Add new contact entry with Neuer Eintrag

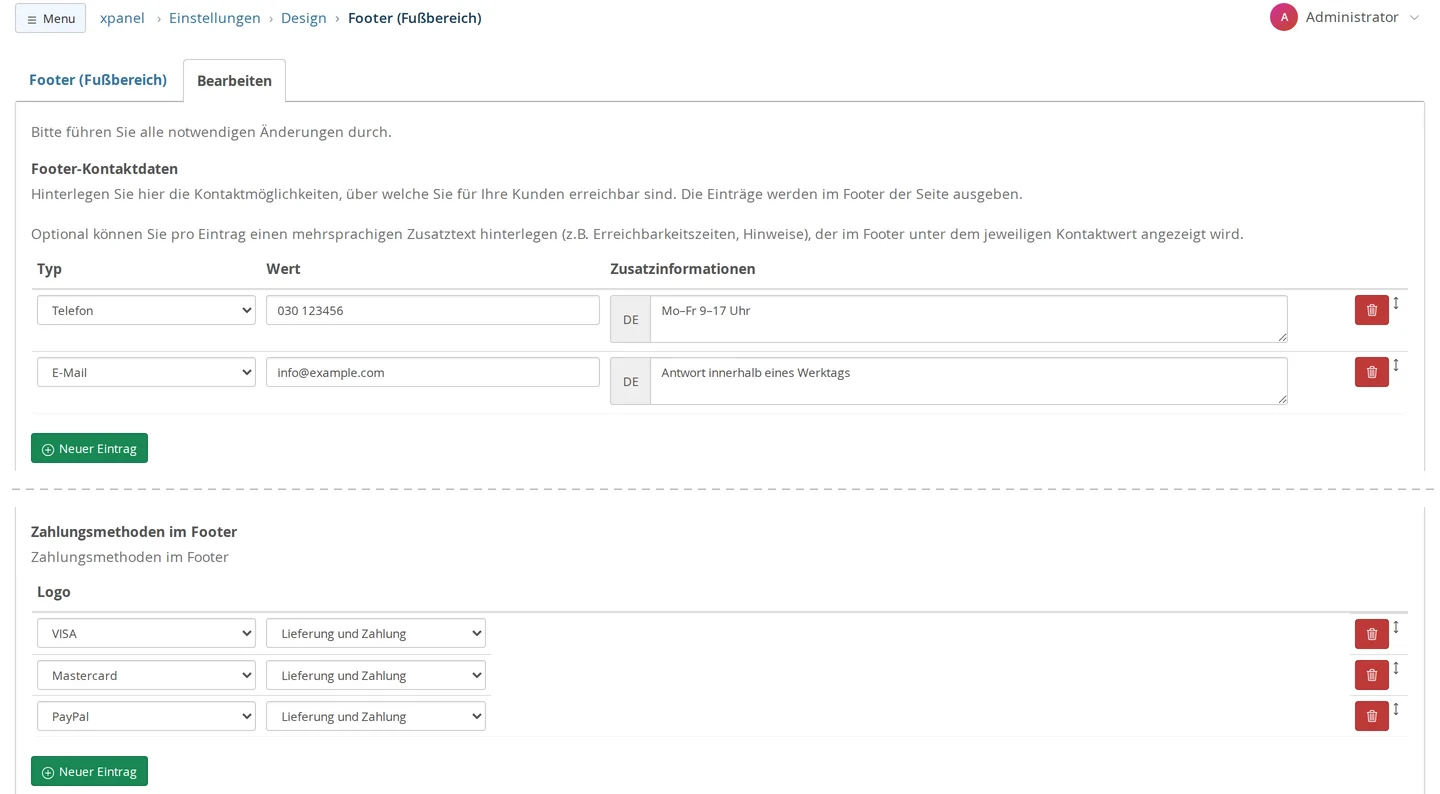click(x=89, y=448)
